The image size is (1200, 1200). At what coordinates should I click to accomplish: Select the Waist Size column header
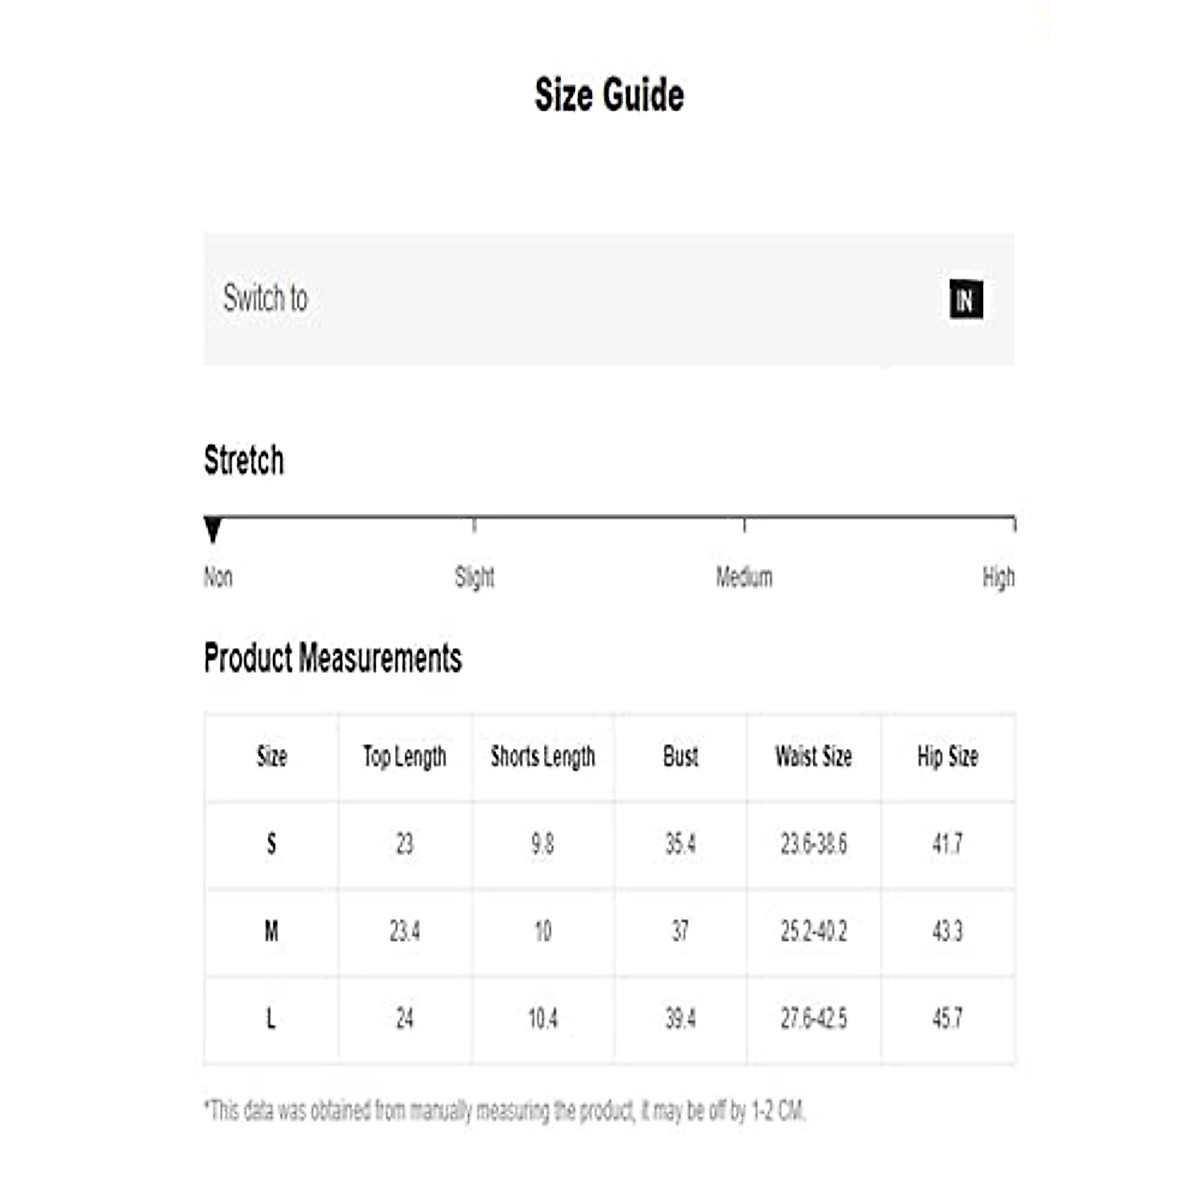[x=813, y=757]
